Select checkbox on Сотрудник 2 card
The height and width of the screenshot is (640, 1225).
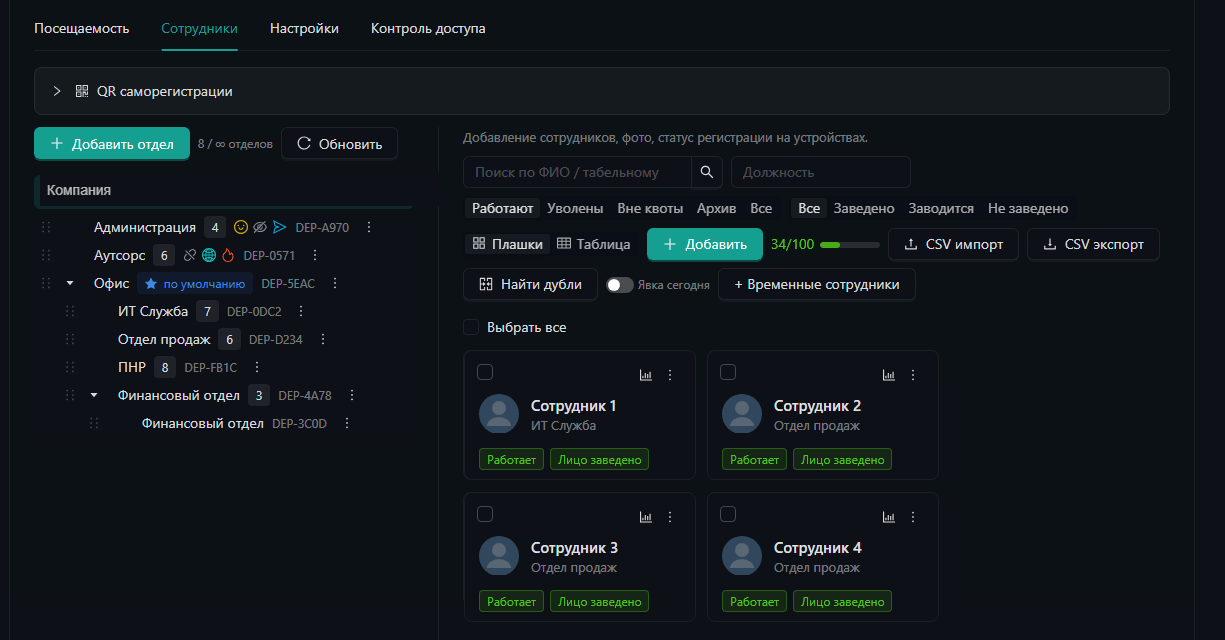(728, 372)
